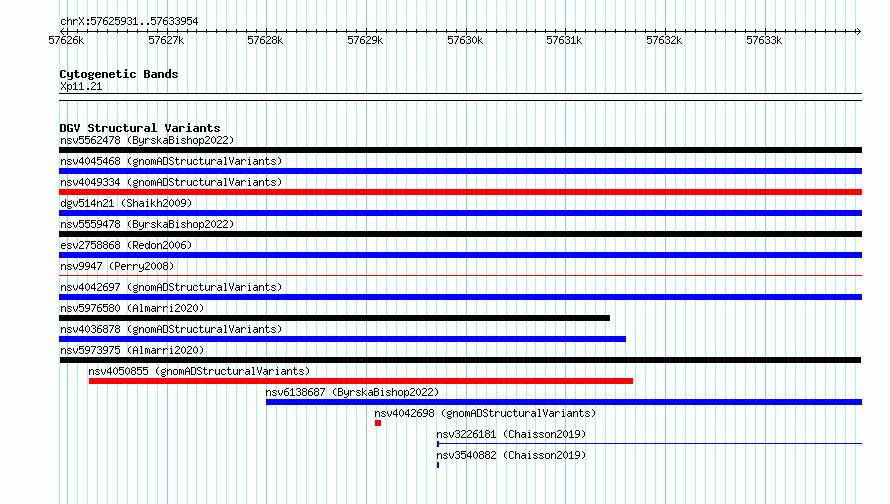Viewport: 890px width, 504px height.
Task: Click the 57629k ruler position
Action: (365, 40)
